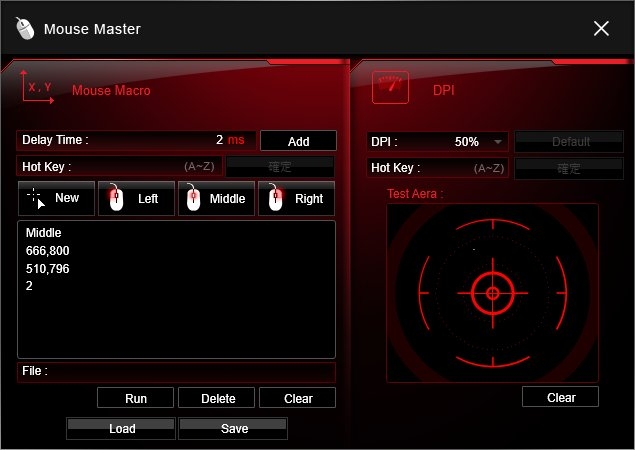This screenshot has height=450, width=635.
Task: Click the 'Mouse Macro' section title
Action: (111, 90)
